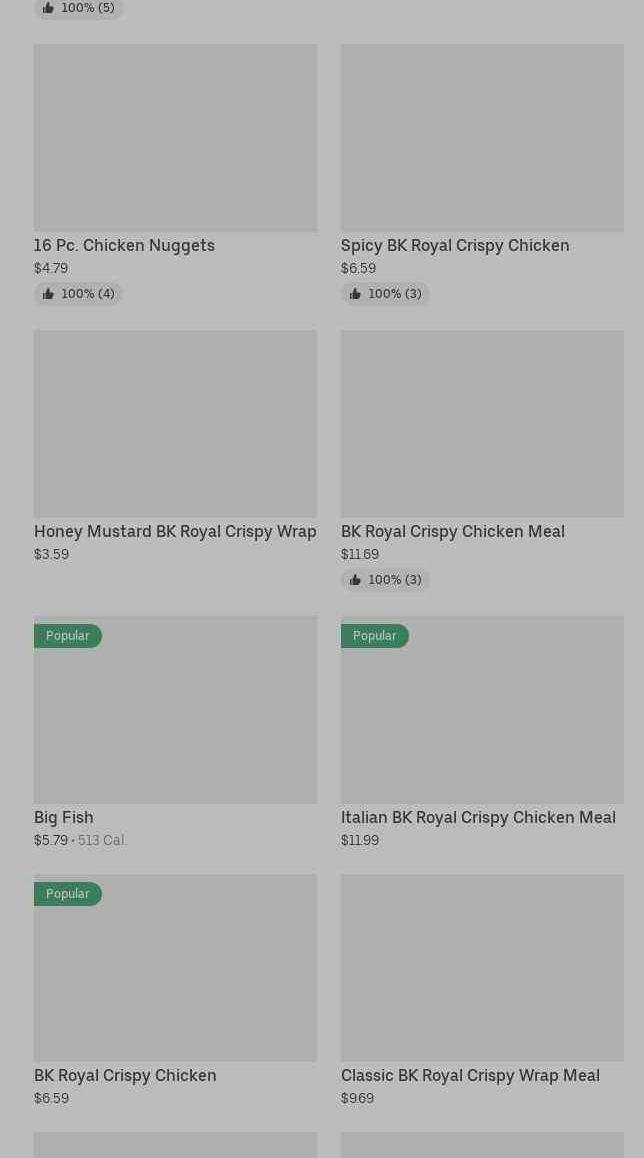
Task: Click Popular badge on Italian Chicken Meal
Action: tap(375, 636)
